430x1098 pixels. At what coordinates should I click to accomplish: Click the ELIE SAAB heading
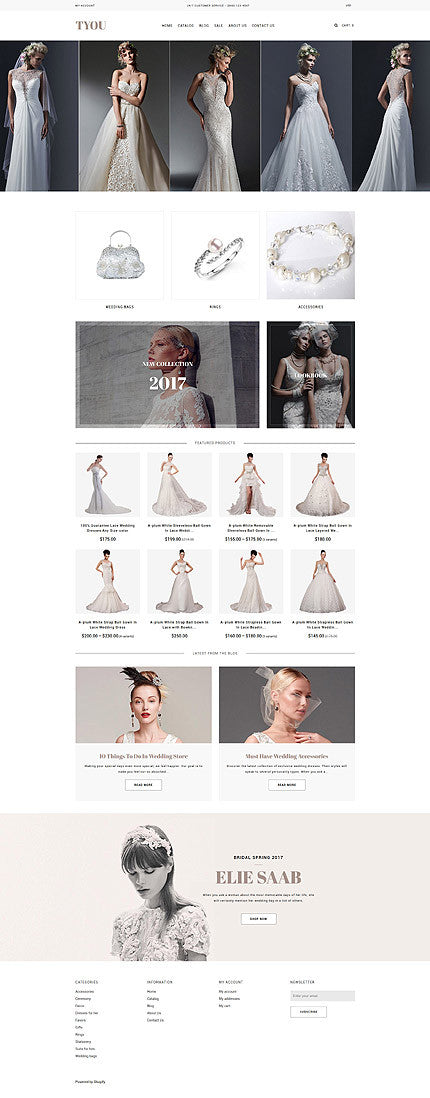click(258, 877)
